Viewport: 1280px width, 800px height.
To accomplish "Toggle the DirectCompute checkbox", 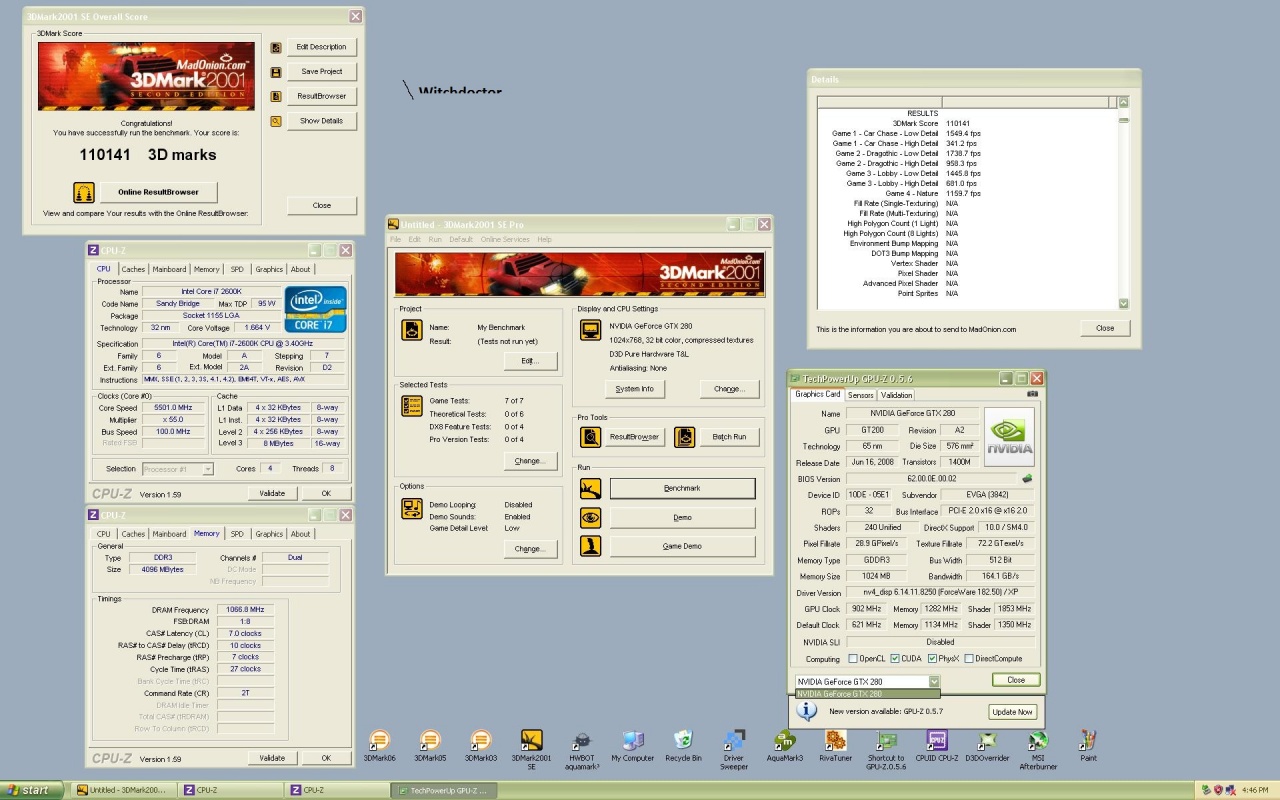I will click(x=968, y=659).
